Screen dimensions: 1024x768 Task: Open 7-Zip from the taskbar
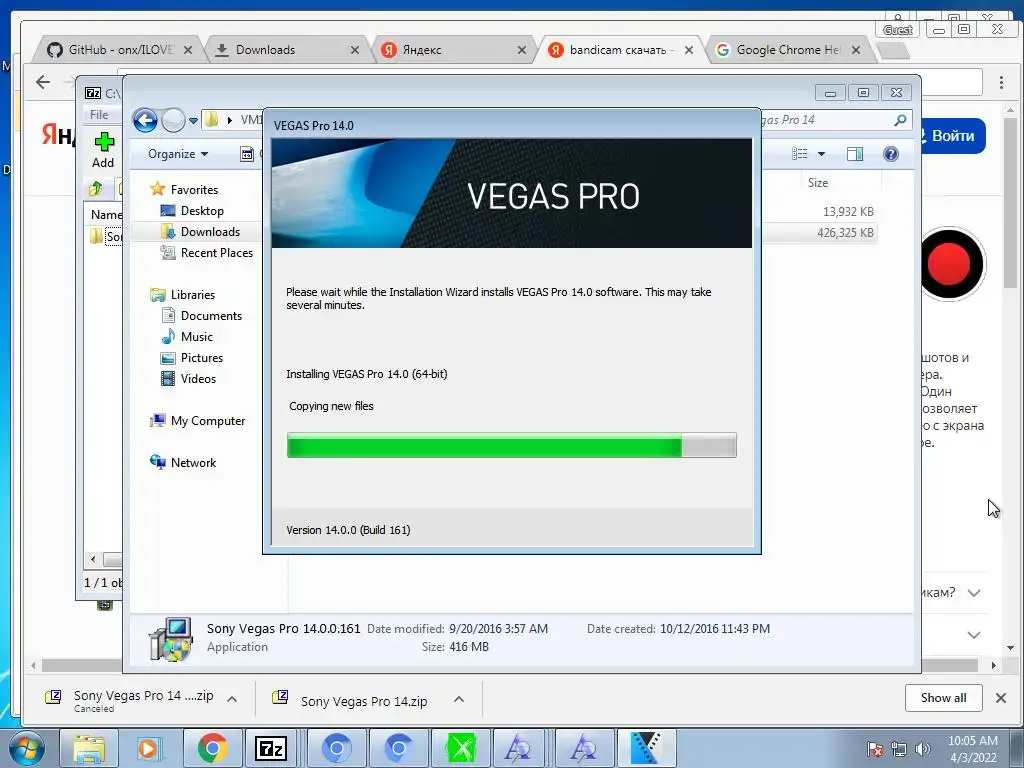click(270, 748)
